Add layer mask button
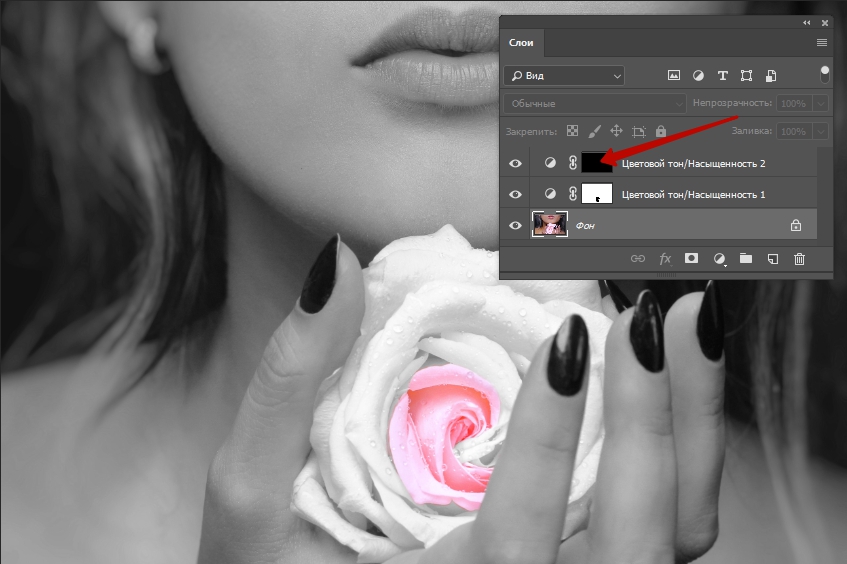Screen dimensions: 847x564 click(x=691, y=258)
